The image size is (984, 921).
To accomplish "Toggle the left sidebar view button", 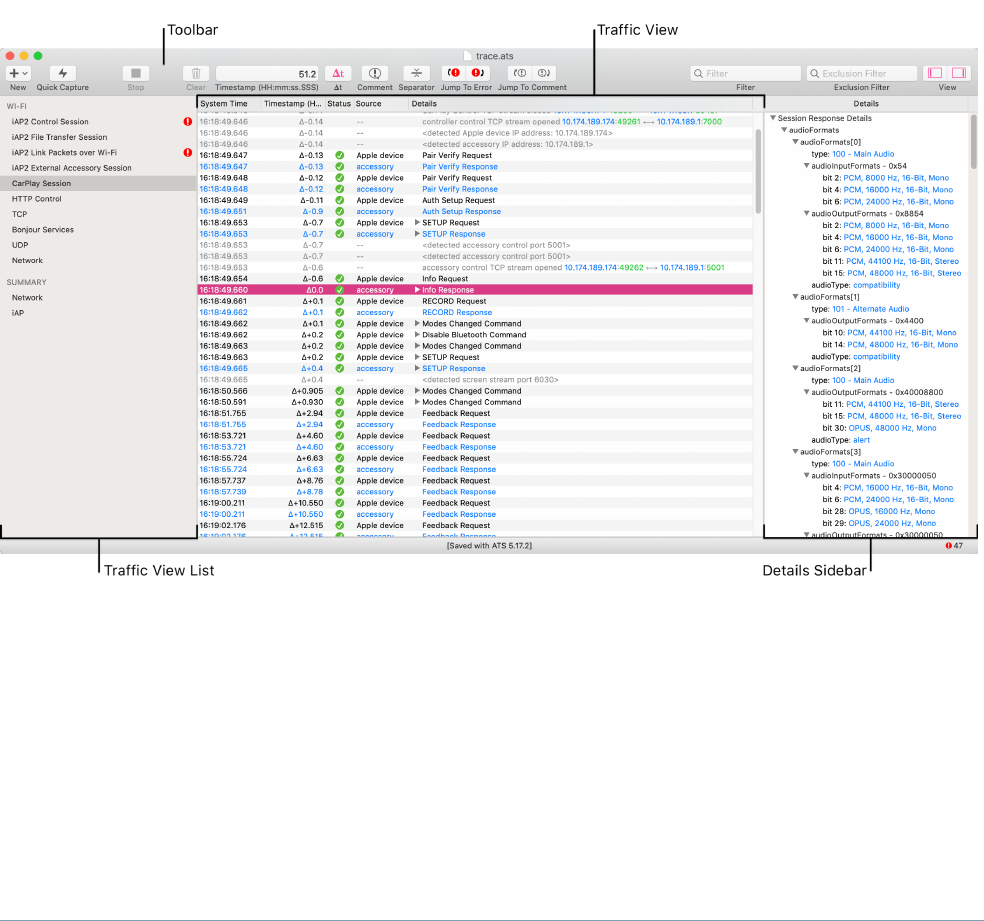I will [935, 73].
